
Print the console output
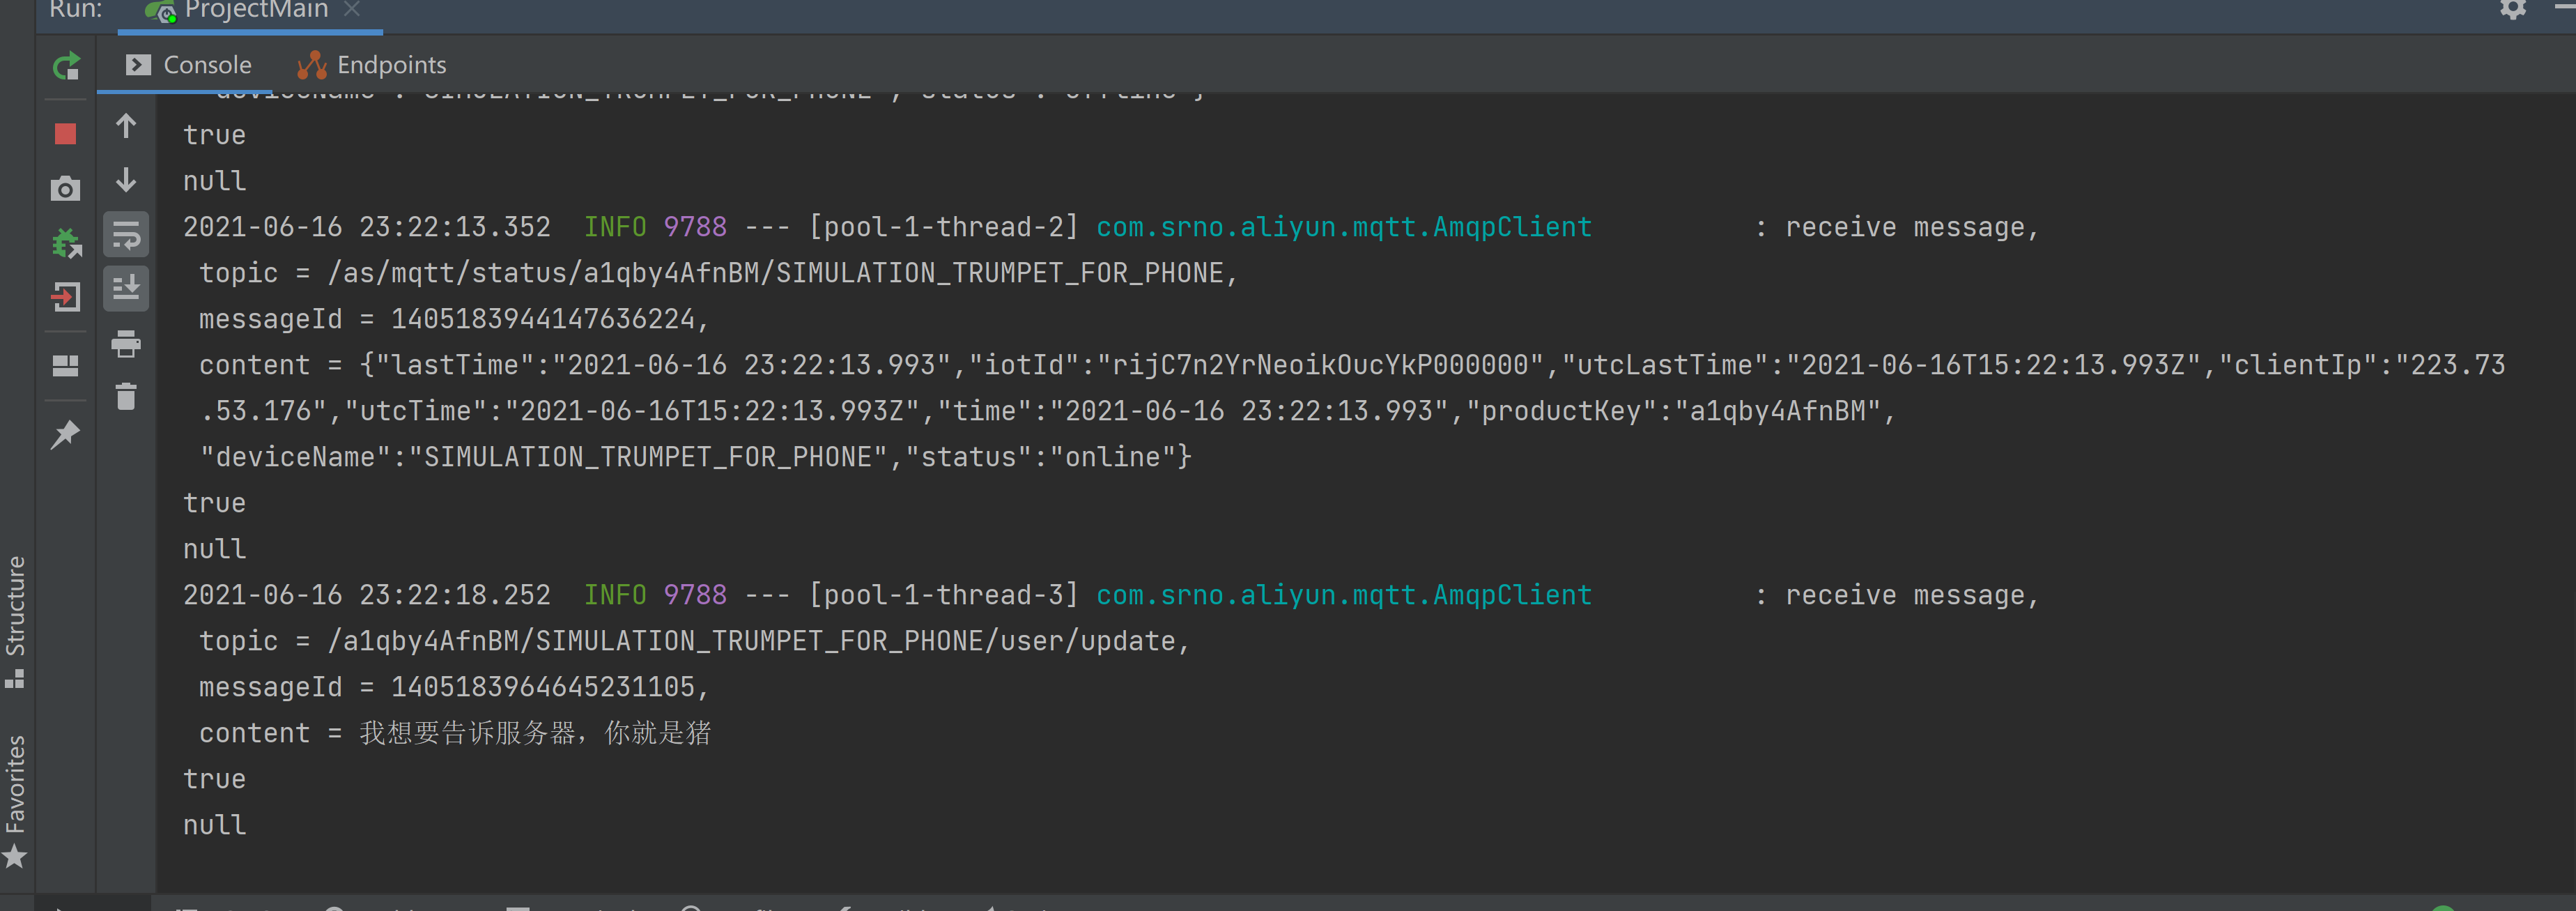126,344
